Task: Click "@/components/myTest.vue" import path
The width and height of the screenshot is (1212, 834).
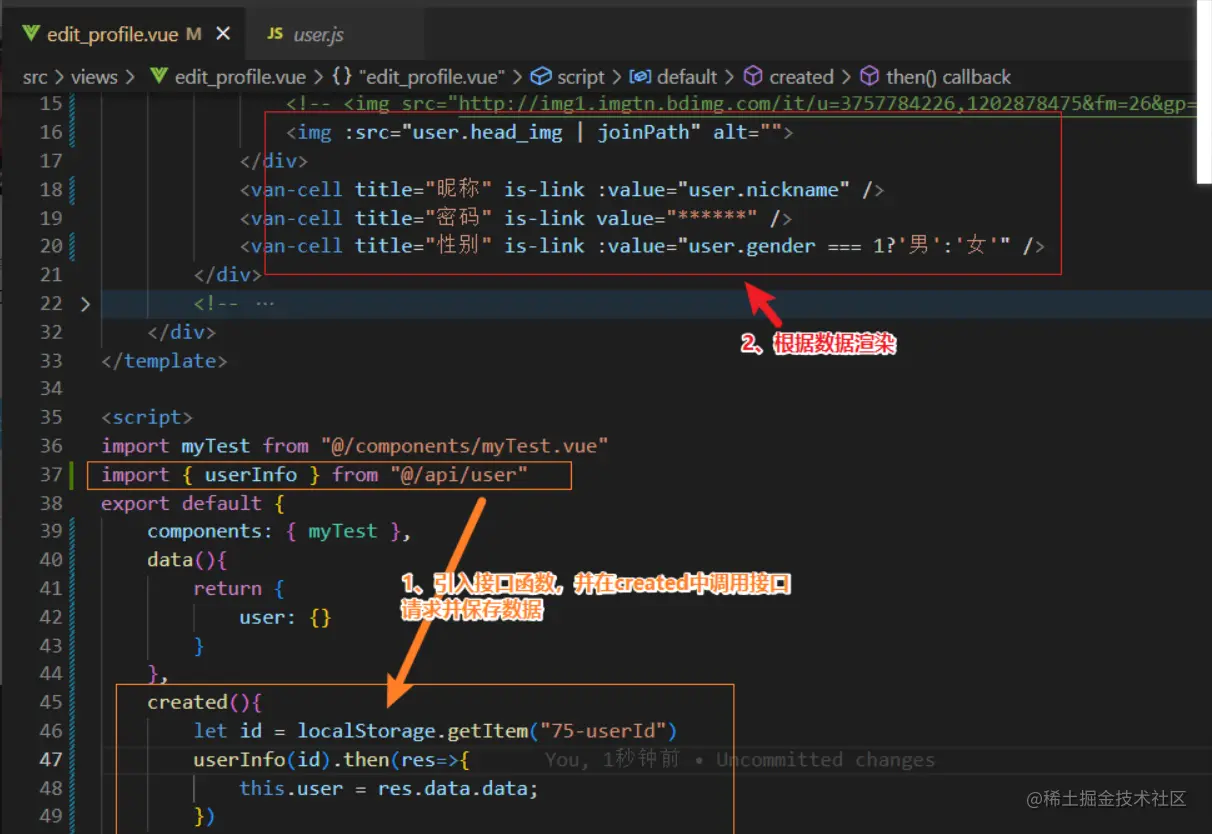Action: [x=464, y=446]
